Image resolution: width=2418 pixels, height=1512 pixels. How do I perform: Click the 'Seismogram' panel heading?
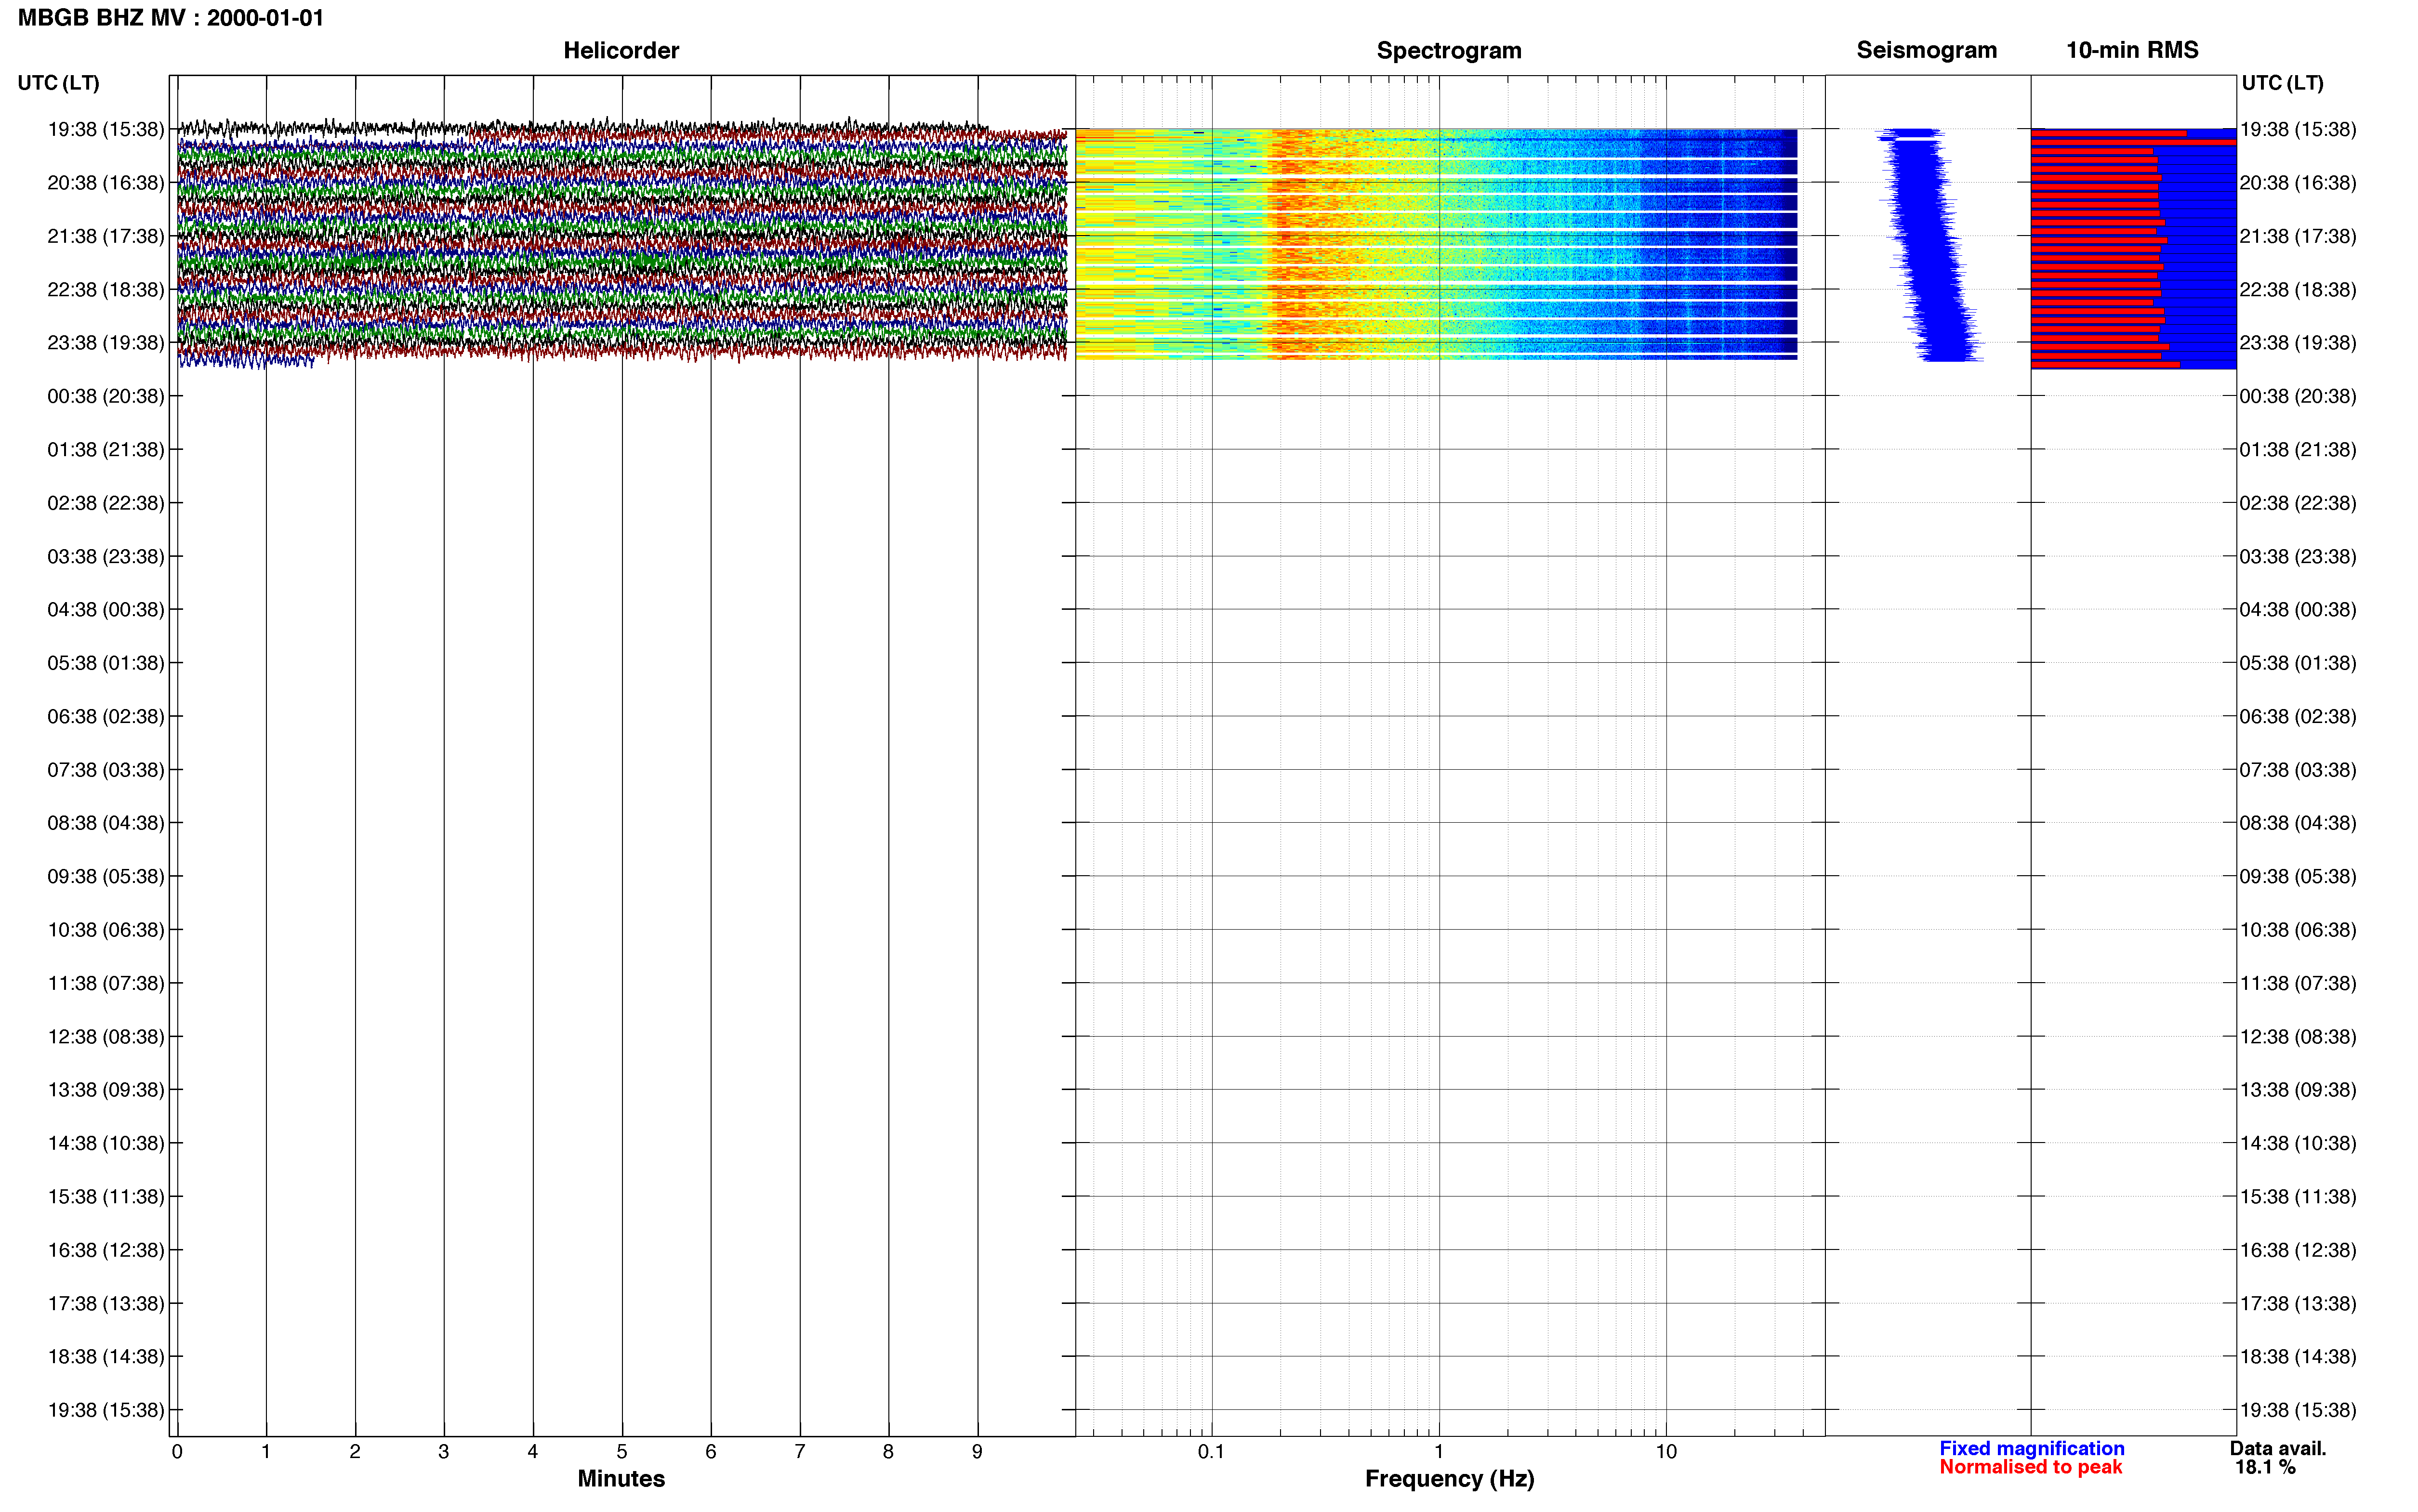1926,50
